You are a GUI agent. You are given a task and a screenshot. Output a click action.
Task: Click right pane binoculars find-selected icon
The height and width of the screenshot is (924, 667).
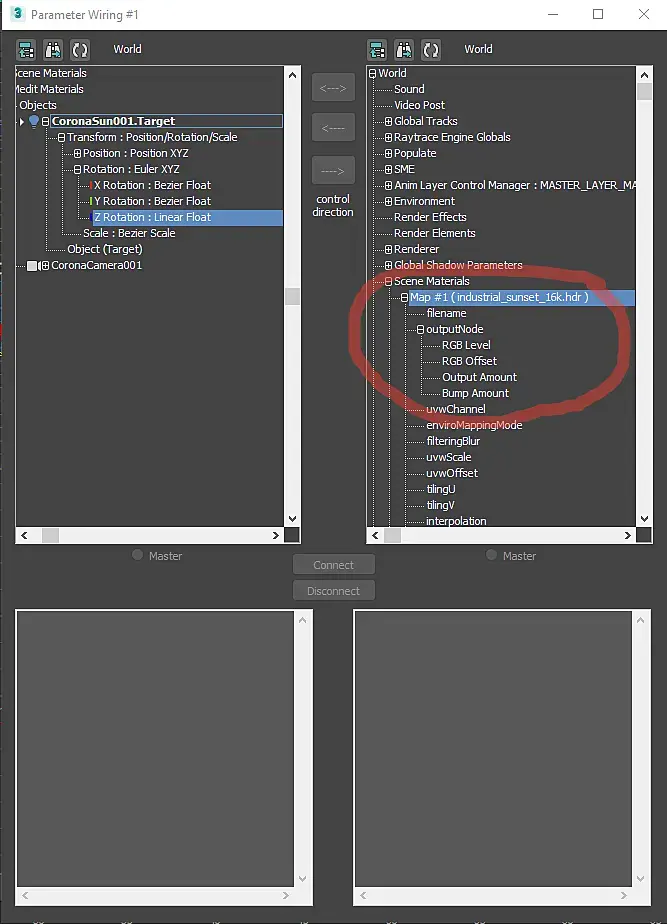pyautogui.click(x=404, y=50)
